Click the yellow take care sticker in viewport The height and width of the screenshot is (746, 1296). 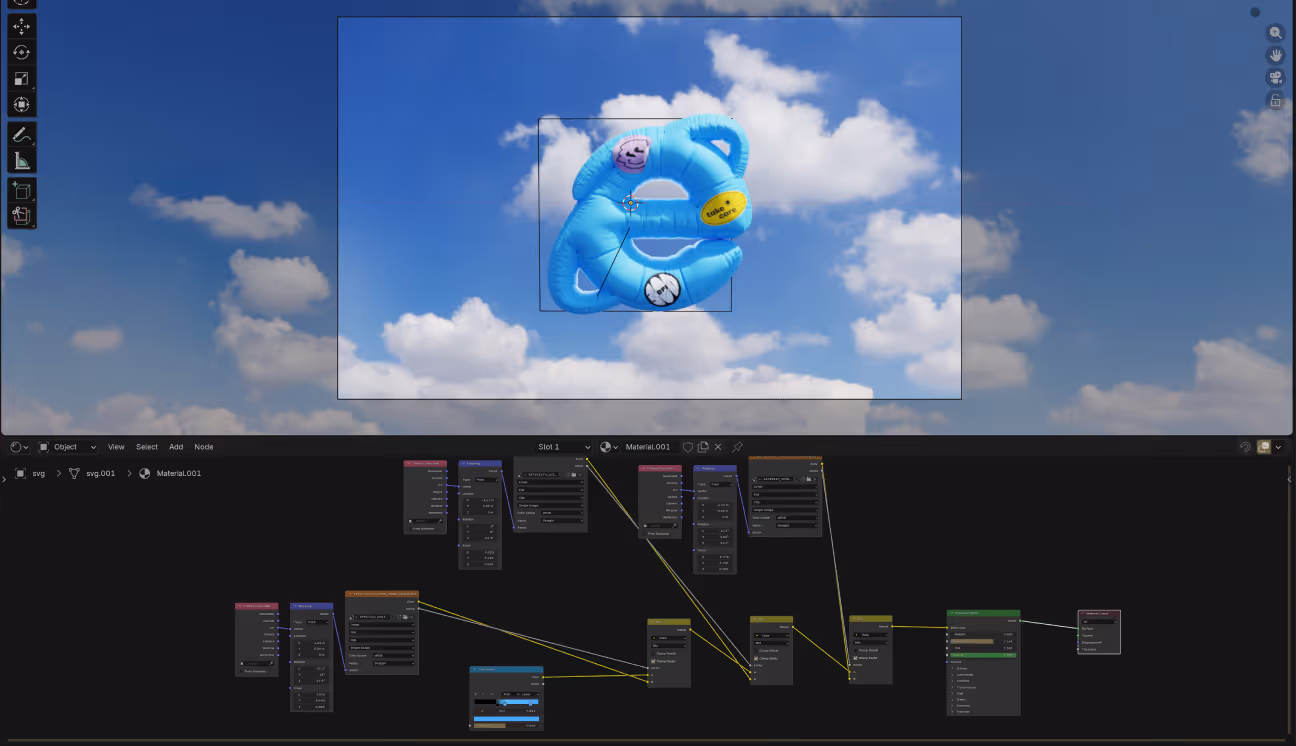726,206
